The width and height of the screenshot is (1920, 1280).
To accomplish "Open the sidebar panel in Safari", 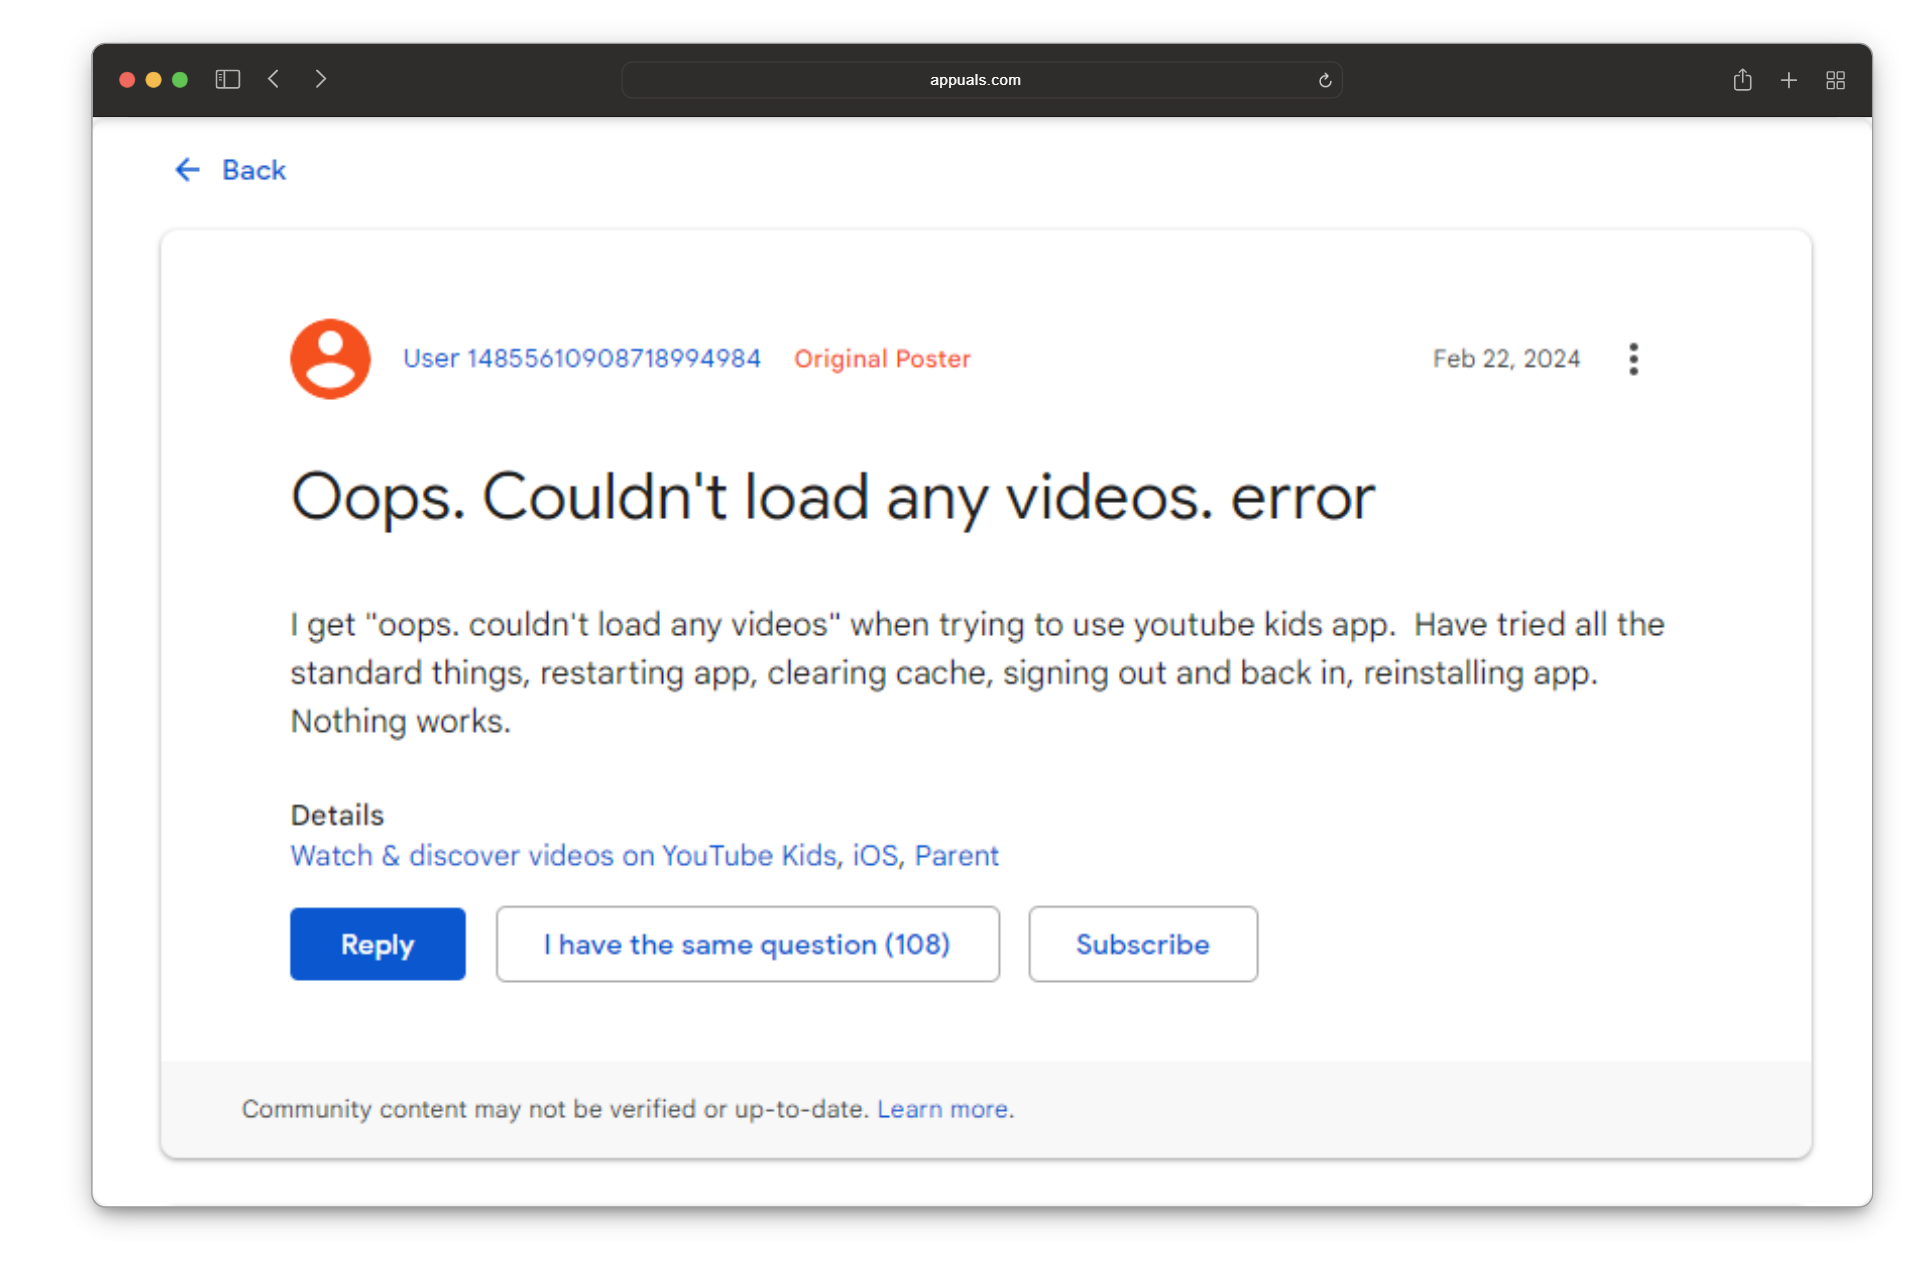I will click(227, 79).
